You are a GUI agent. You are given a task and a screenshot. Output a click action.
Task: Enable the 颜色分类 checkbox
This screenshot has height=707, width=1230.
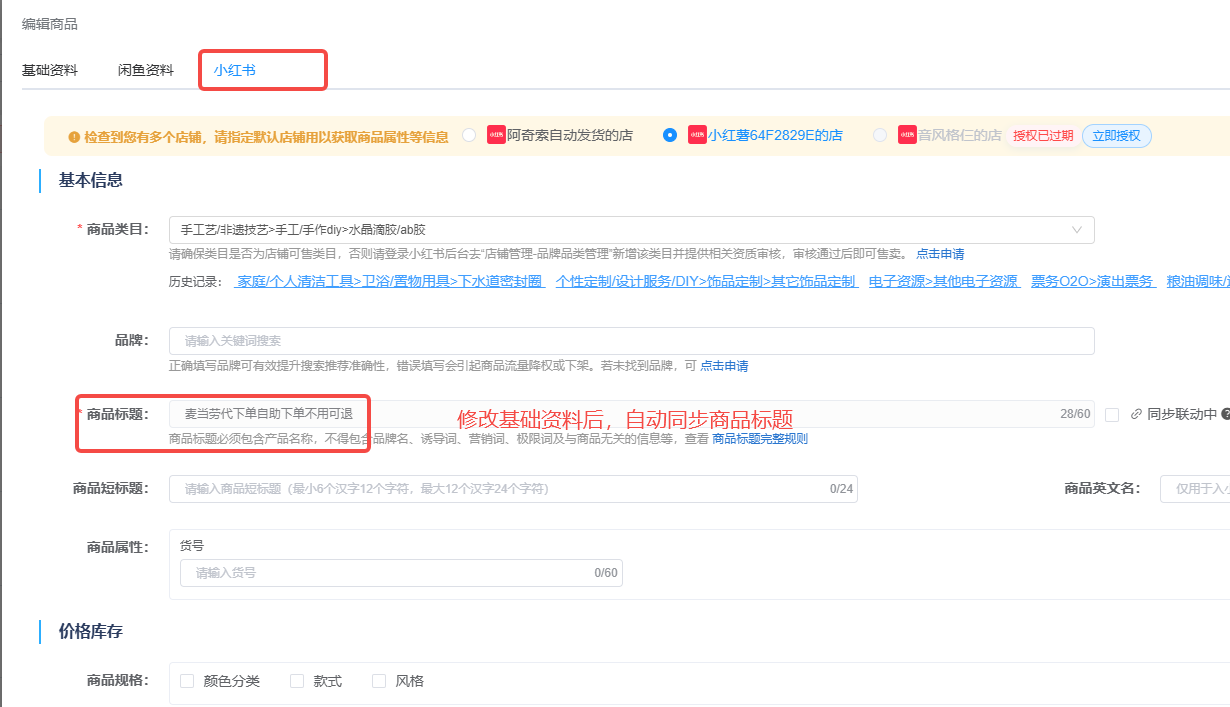point(187,681)
